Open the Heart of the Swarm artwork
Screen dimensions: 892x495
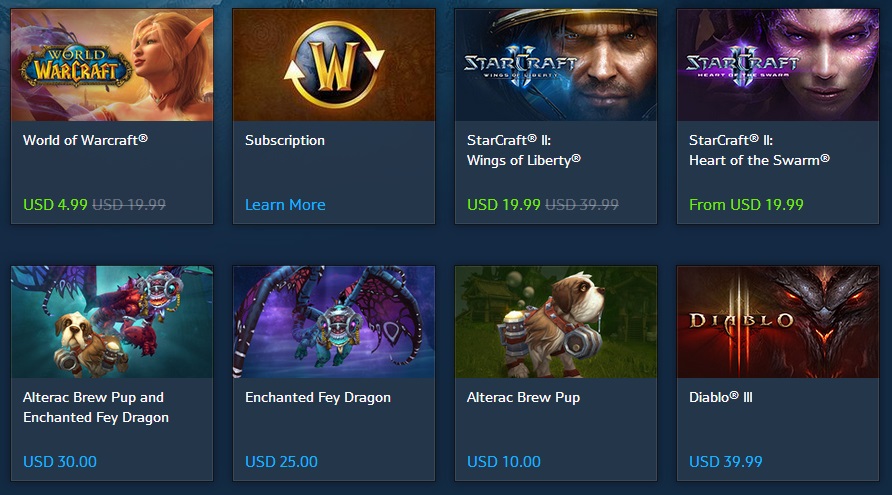pyautogui.click(x=778, y=65)
